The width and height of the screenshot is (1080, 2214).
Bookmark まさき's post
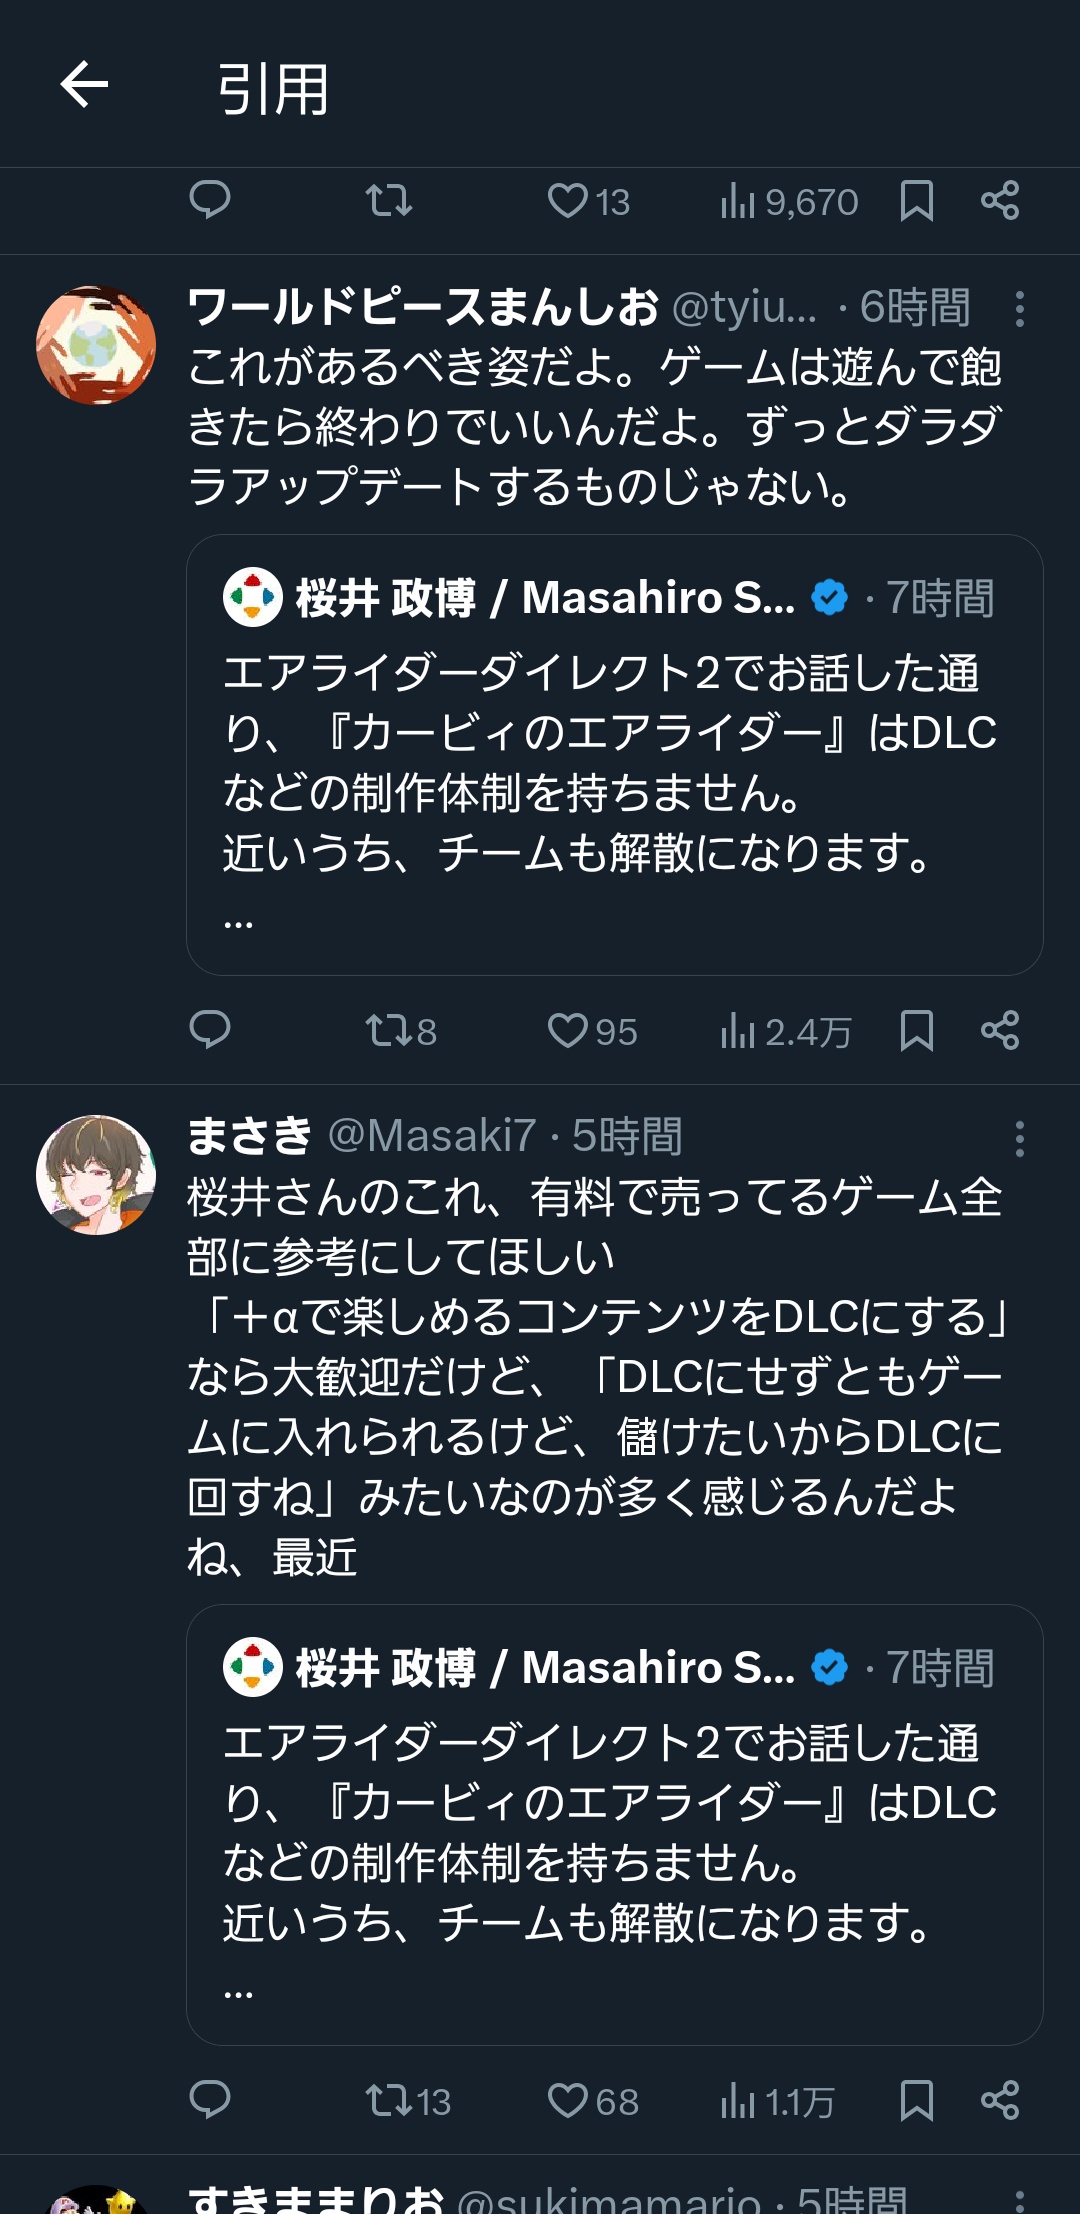[916, 2100]
